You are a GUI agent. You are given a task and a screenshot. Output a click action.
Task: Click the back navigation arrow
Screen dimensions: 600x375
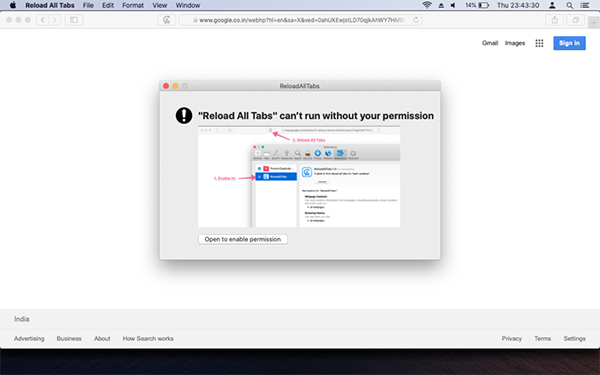tap(42, 20)
